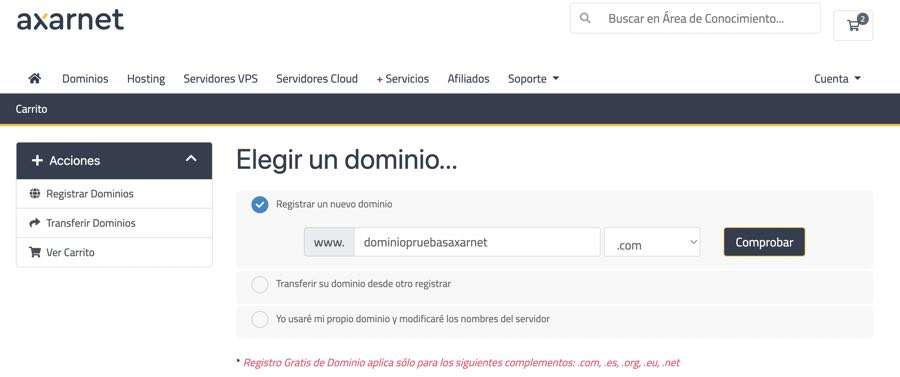Click the search magnifier icon
Viewport: 900px width, 377px height.
585,18
